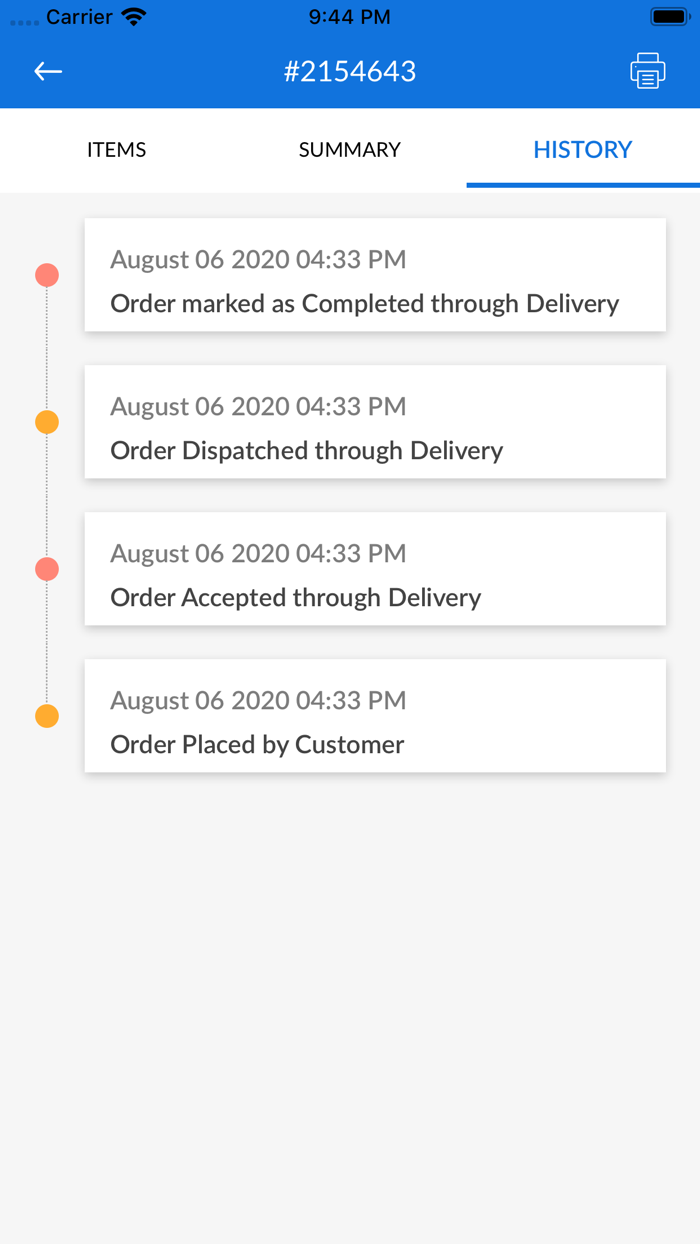Tap the orange dot beside Order Dispatched event
The image size is (700, 1244).
(x=46, y=421)
